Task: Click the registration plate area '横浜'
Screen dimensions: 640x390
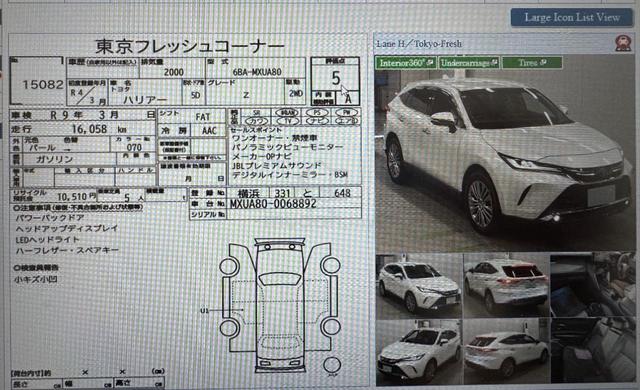Action: (x=248, y=193)
